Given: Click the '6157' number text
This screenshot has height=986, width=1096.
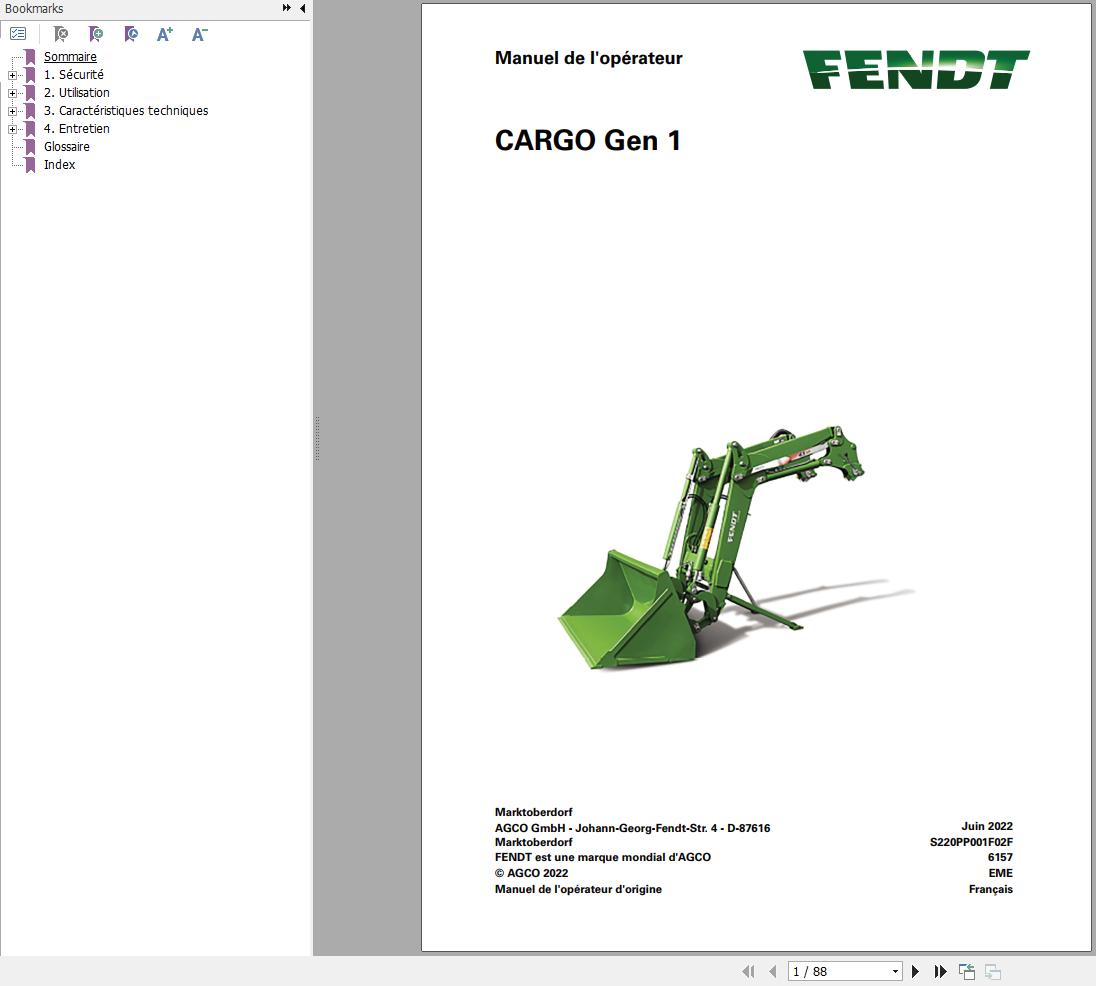Looking at the screenshot, I should click(x=1000, y=857).
